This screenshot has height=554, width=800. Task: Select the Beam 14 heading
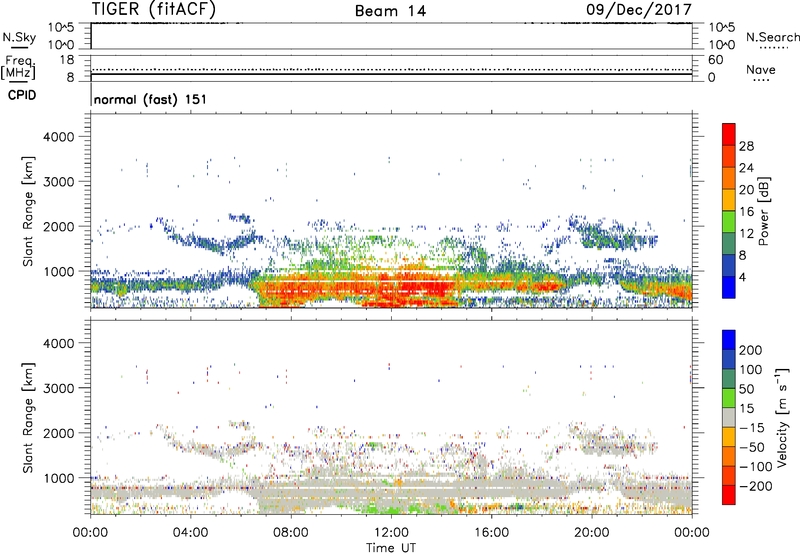(x=390, y=11)
